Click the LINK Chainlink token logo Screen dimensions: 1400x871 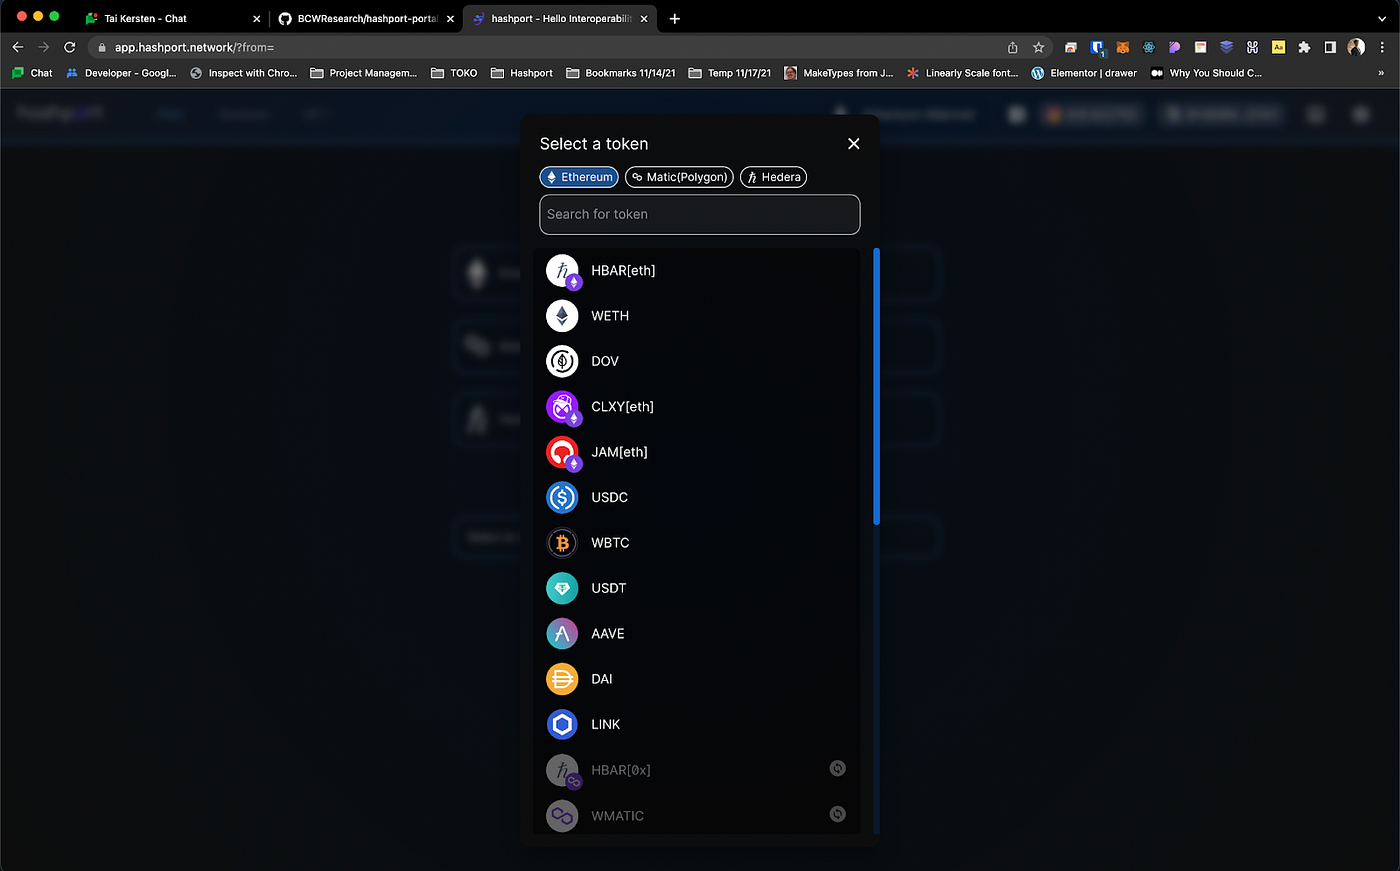click(x=562, y=724)
